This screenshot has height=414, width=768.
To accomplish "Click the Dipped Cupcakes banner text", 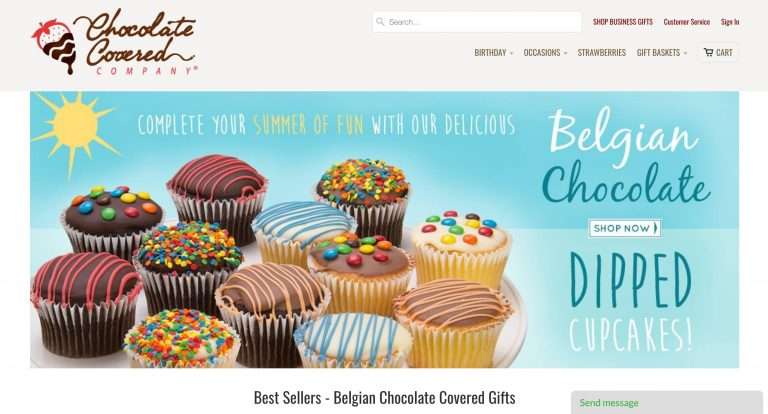I will (630, 301).
